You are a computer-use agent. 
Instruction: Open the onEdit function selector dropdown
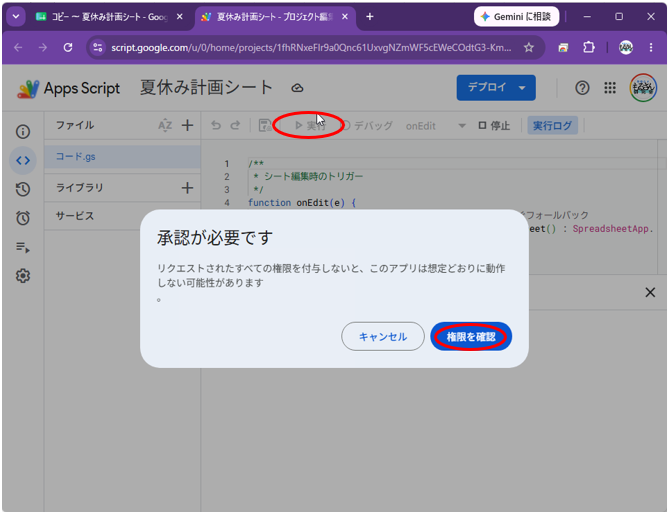(x=435, y=126)
